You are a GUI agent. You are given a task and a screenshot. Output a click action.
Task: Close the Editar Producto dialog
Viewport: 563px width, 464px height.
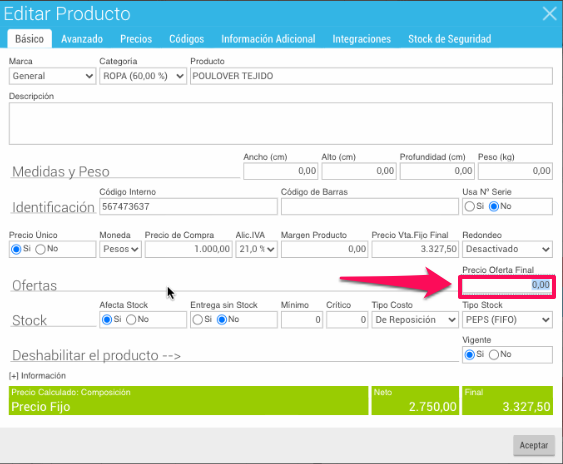[x=549, y=14]
